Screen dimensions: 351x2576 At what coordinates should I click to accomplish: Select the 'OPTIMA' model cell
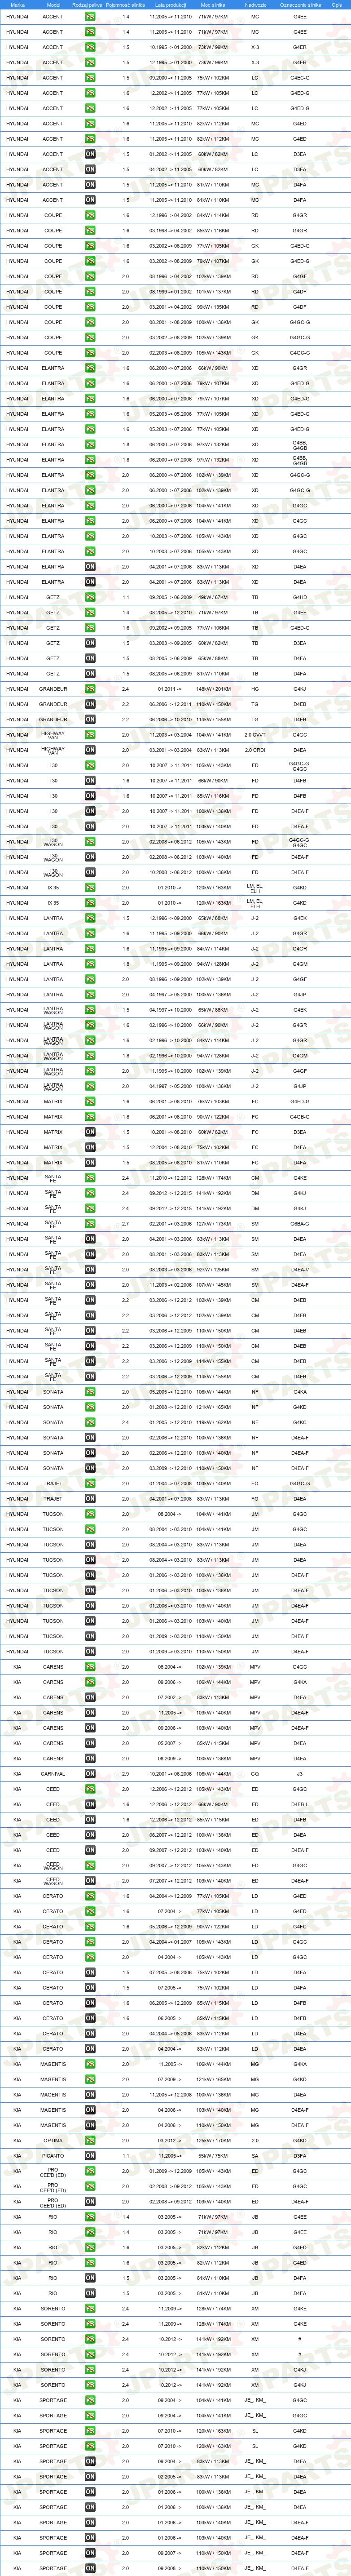[53, 2141]
